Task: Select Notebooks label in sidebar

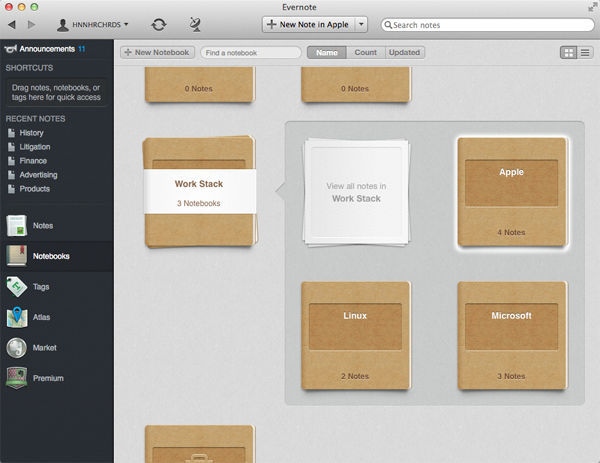Action: [51, 256]
